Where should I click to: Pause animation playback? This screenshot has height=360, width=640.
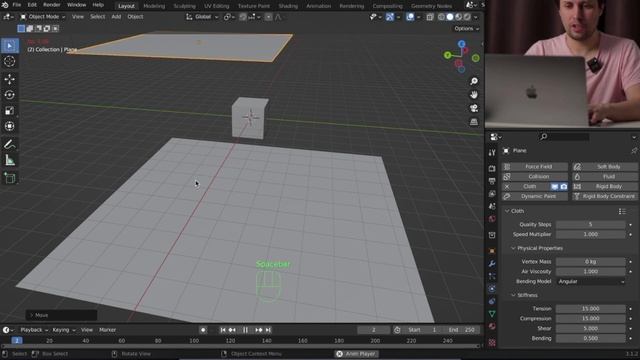coord(245,330)
